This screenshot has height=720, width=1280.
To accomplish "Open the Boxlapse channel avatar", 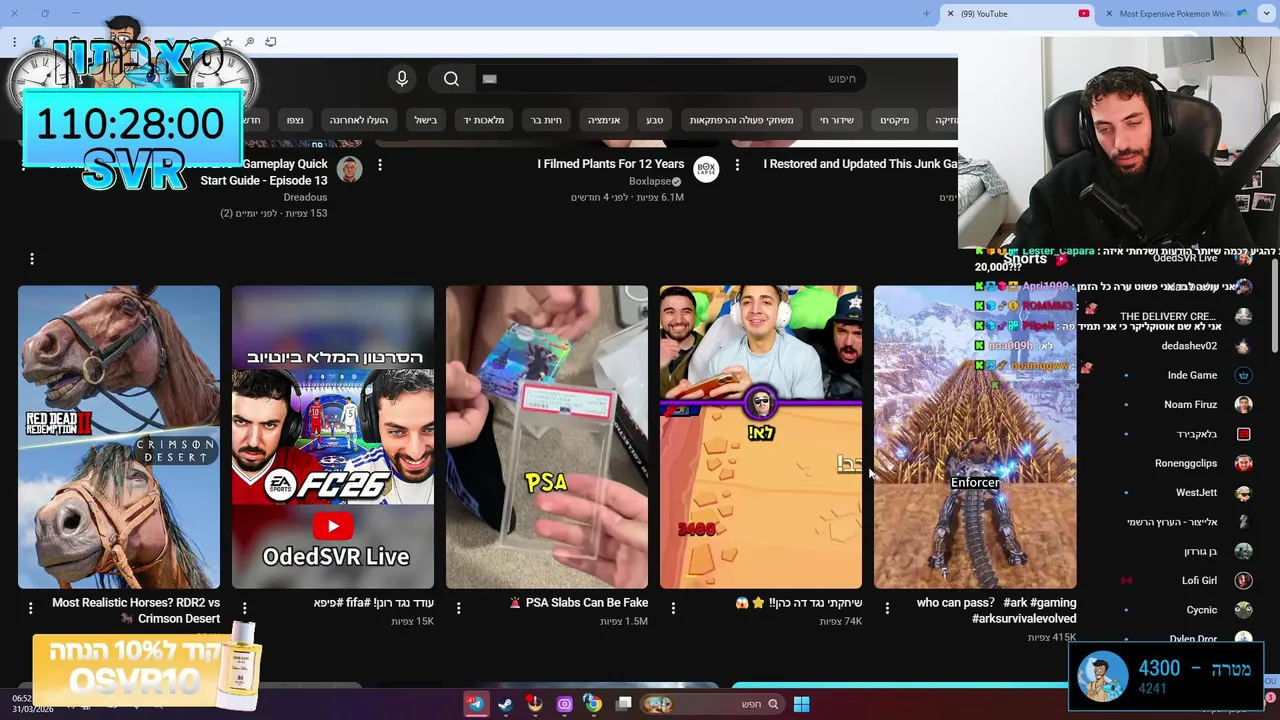I will pos(707,168).
